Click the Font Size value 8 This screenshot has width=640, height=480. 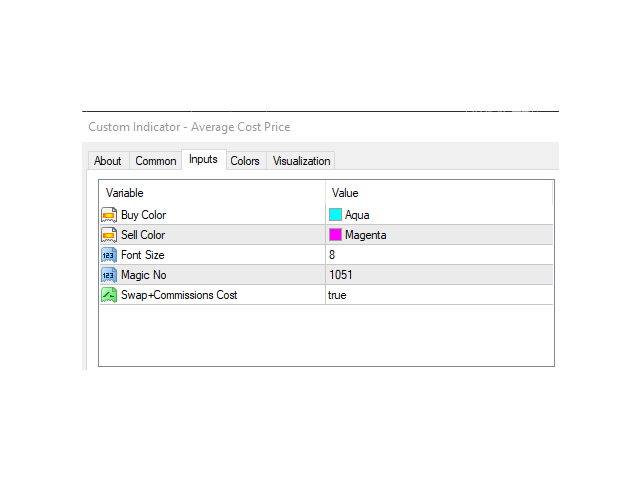(332, 255)
